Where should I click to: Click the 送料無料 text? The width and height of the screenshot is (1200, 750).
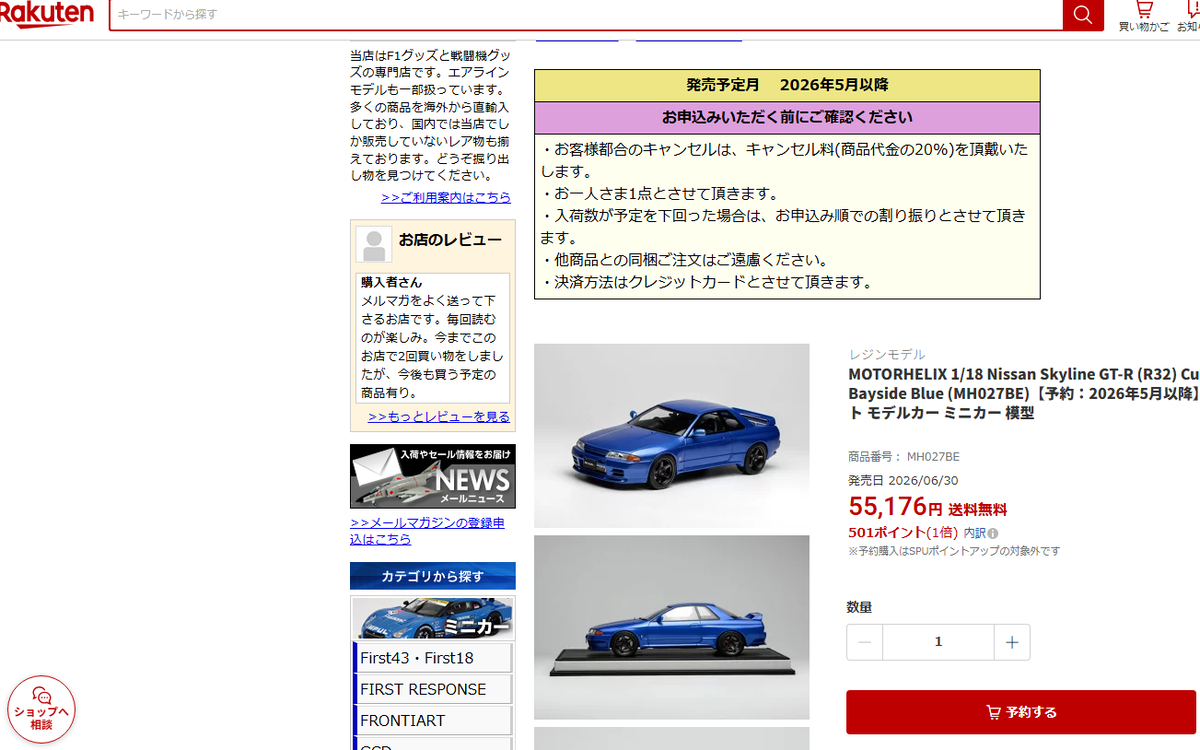[978, 509]
